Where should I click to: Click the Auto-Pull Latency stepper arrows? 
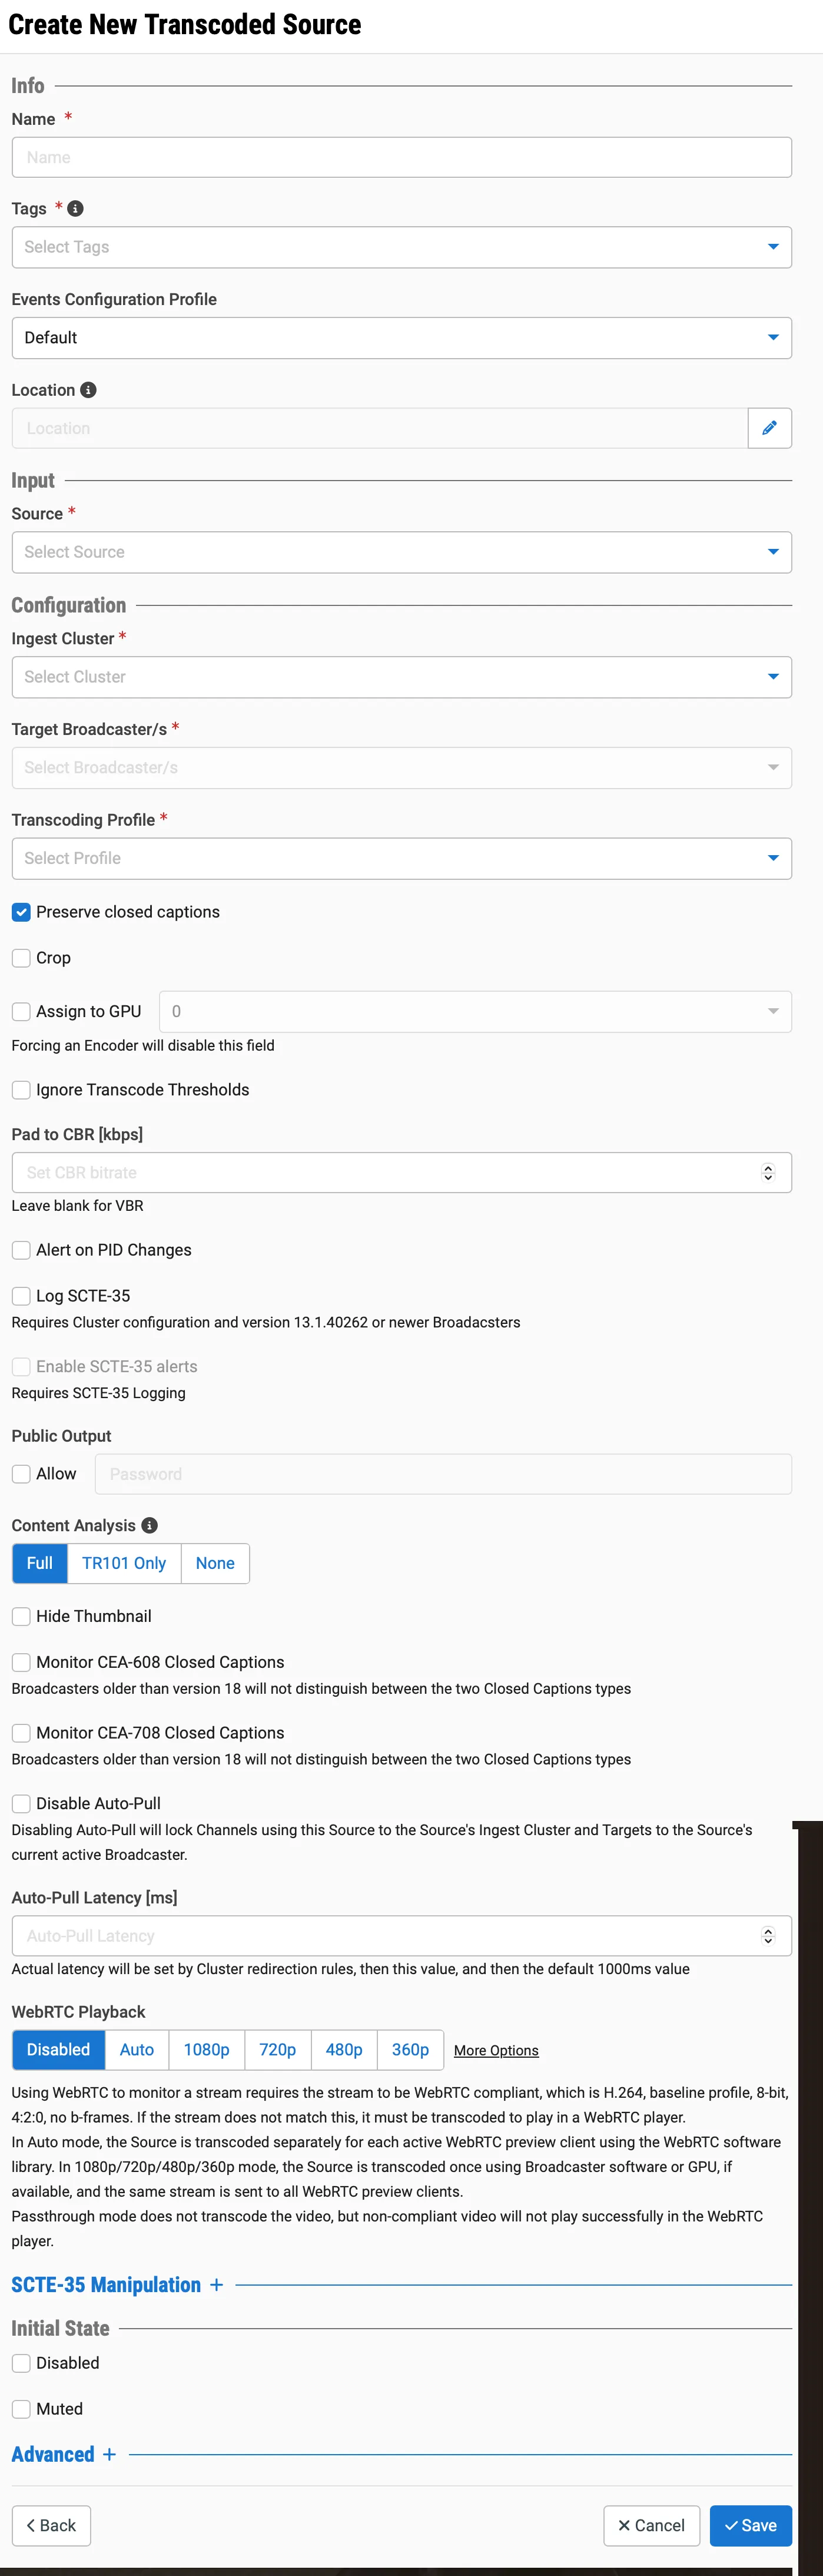coord(768,1936)
